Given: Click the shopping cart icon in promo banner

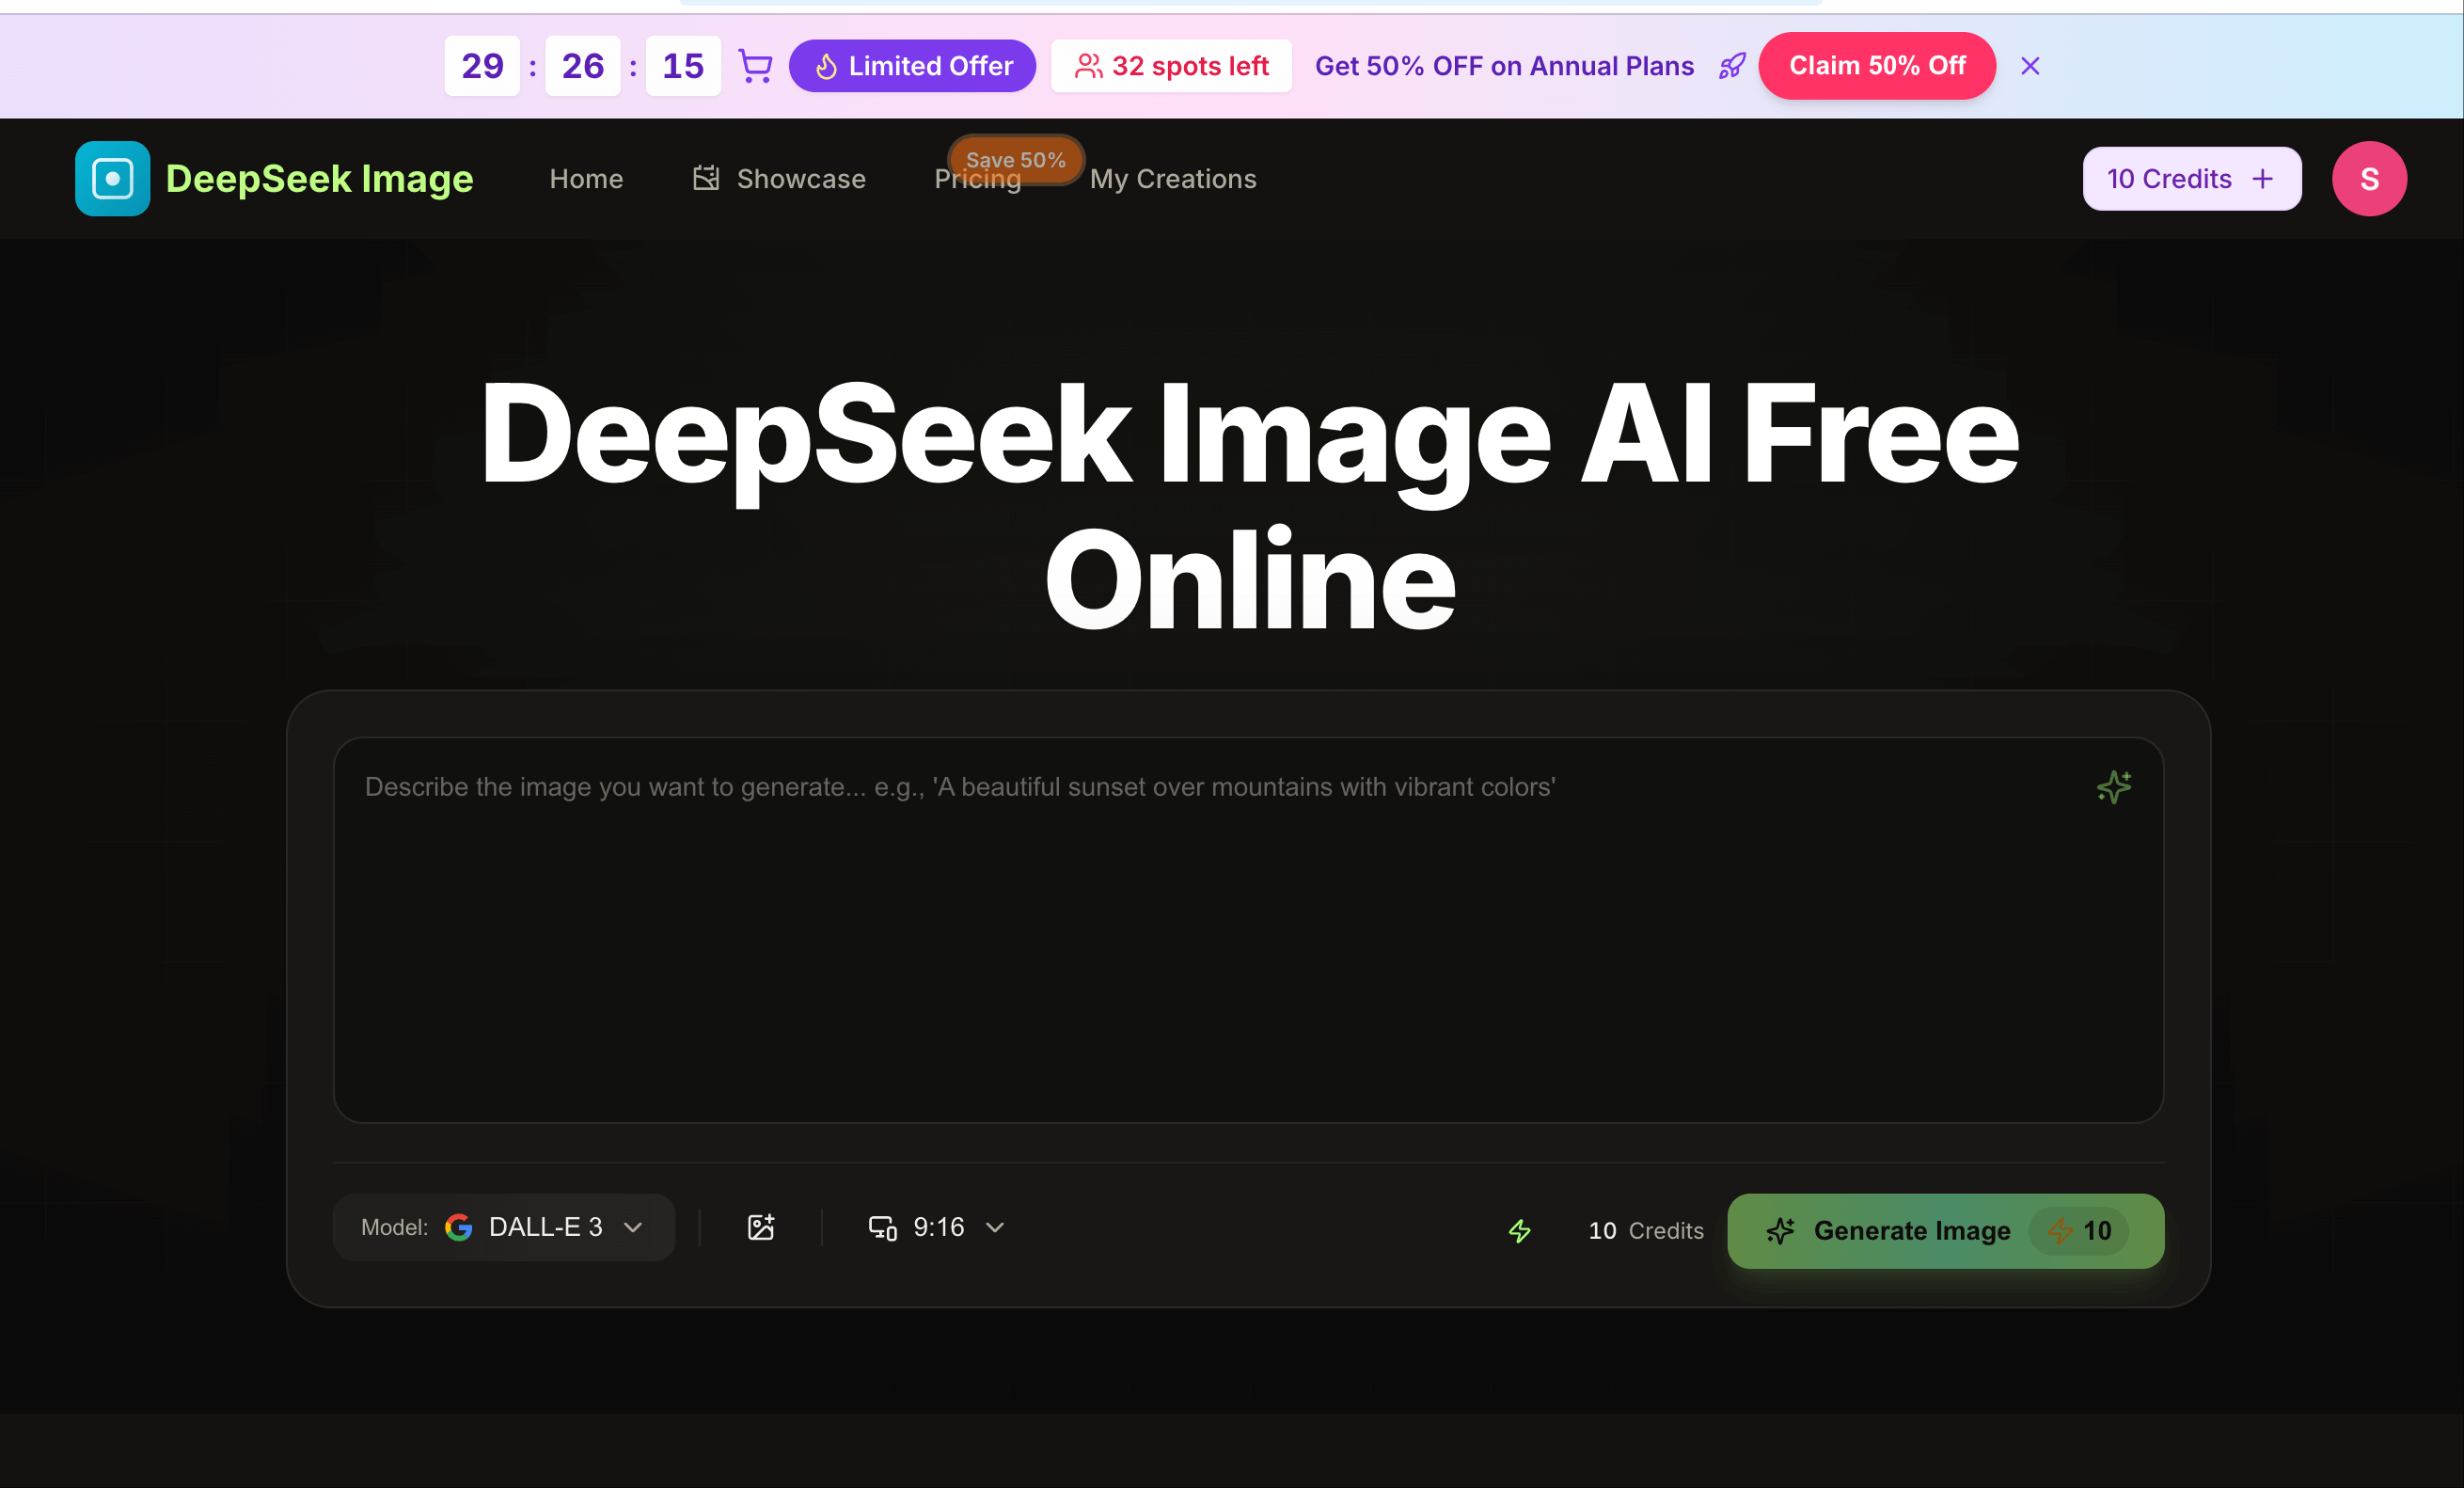Looking at the screenshot, I should (755, 65).
